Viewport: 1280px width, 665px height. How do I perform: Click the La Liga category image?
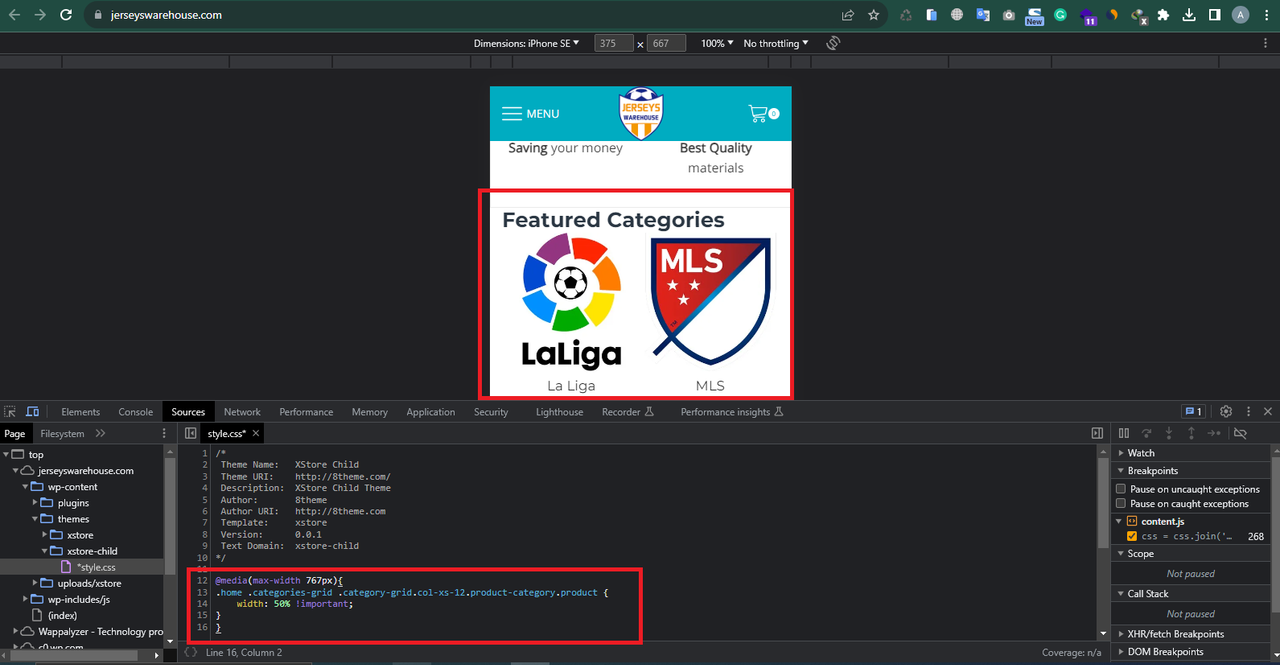[x=571, y=302]
